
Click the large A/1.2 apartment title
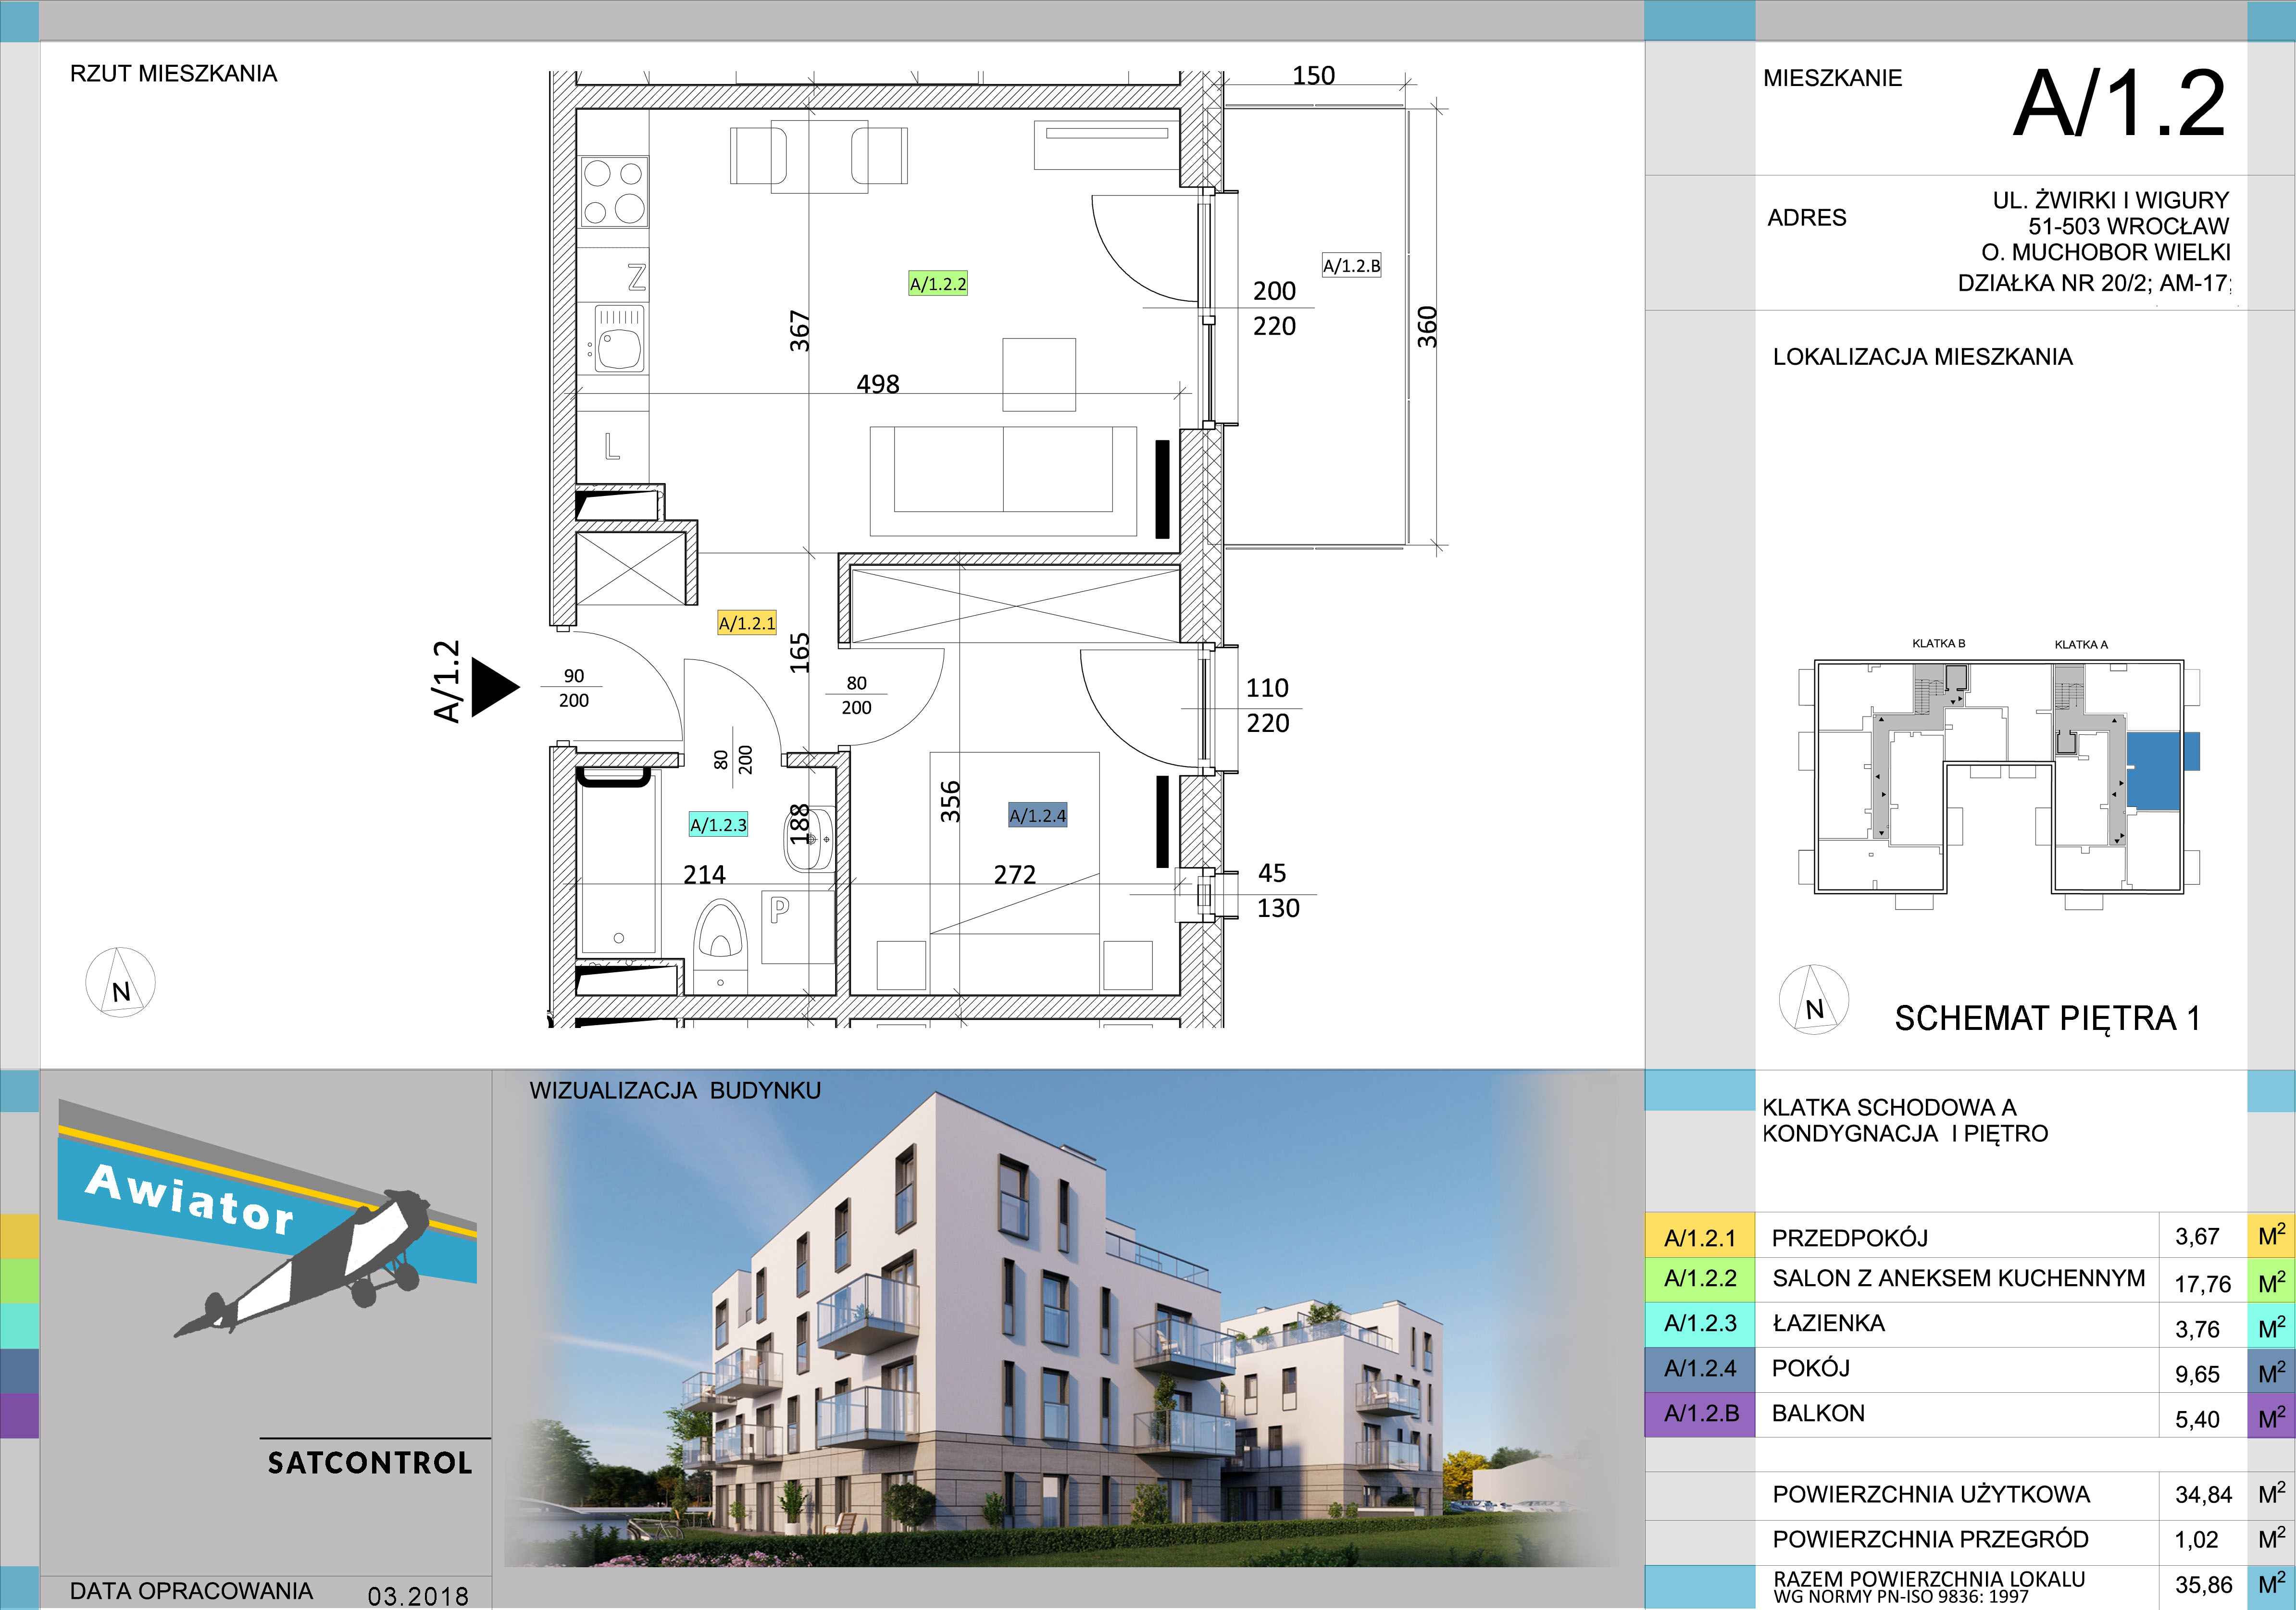point(2119,103)
